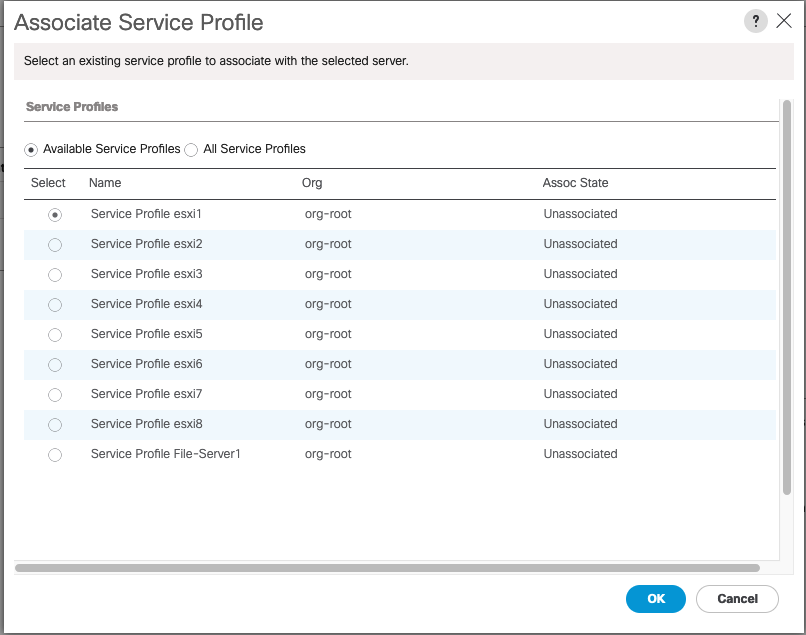
Task: Choose radio button for Service Profile esxi7
Action: (55, 395)
